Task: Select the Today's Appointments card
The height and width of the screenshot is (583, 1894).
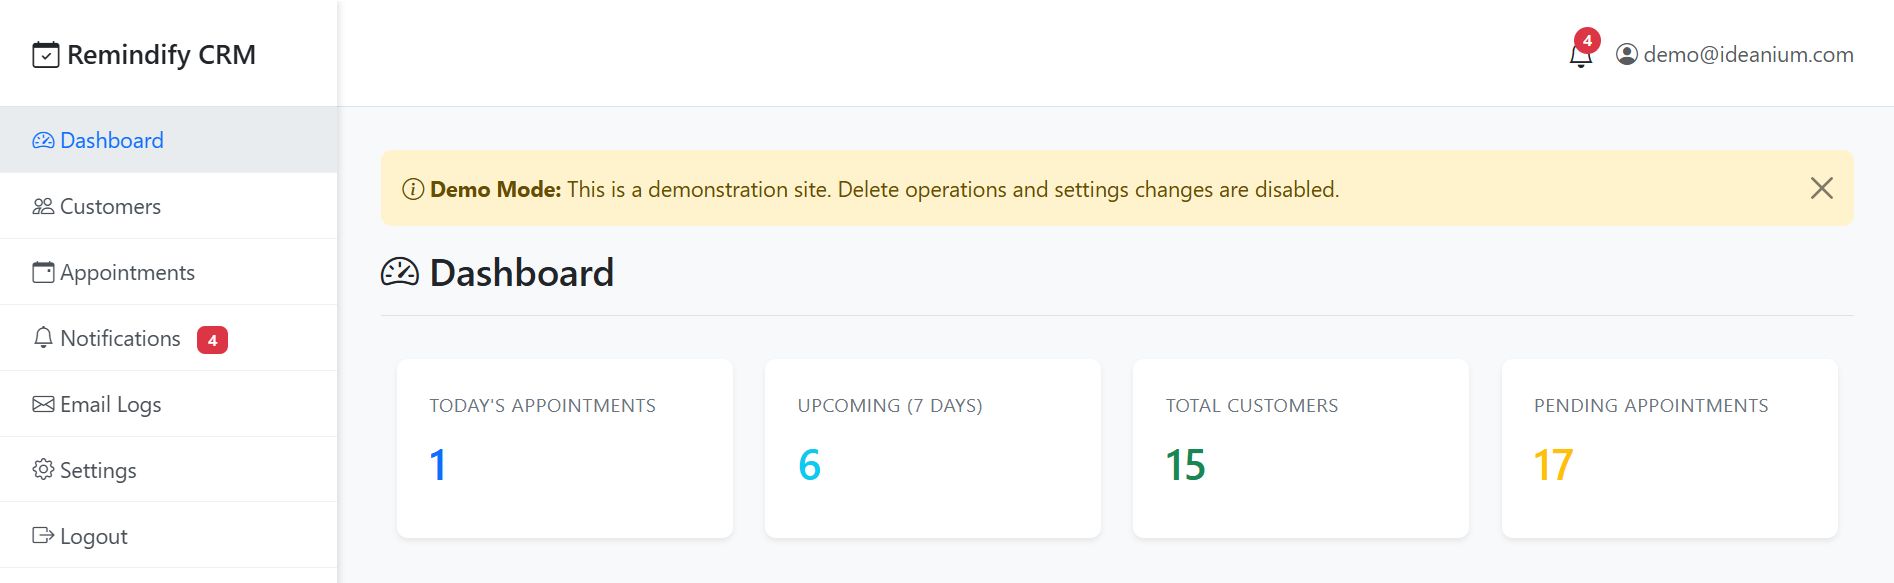Action: tap(564, 448)
